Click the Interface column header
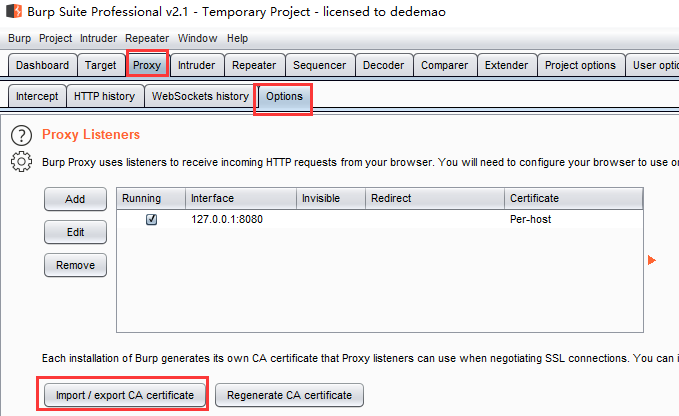 (241, 198)
